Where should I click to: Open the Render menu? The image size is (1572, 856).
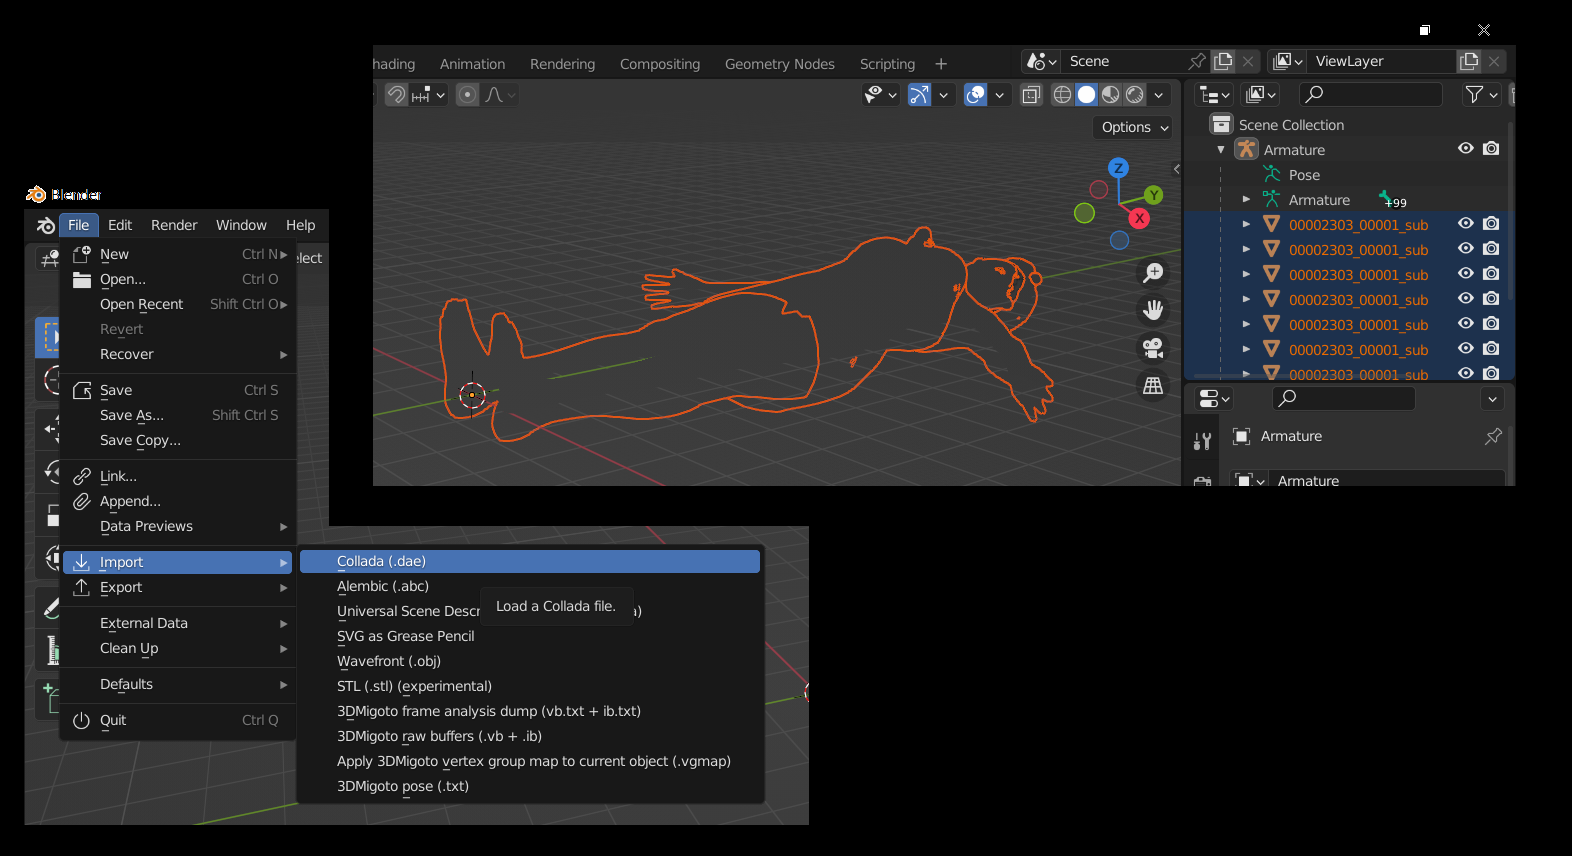coord(174,225)
